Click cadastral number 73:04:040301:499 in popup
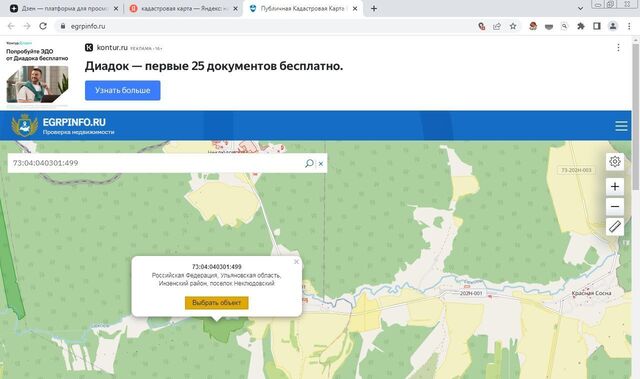Screen dimensions: 640x379 pos(217,266)
